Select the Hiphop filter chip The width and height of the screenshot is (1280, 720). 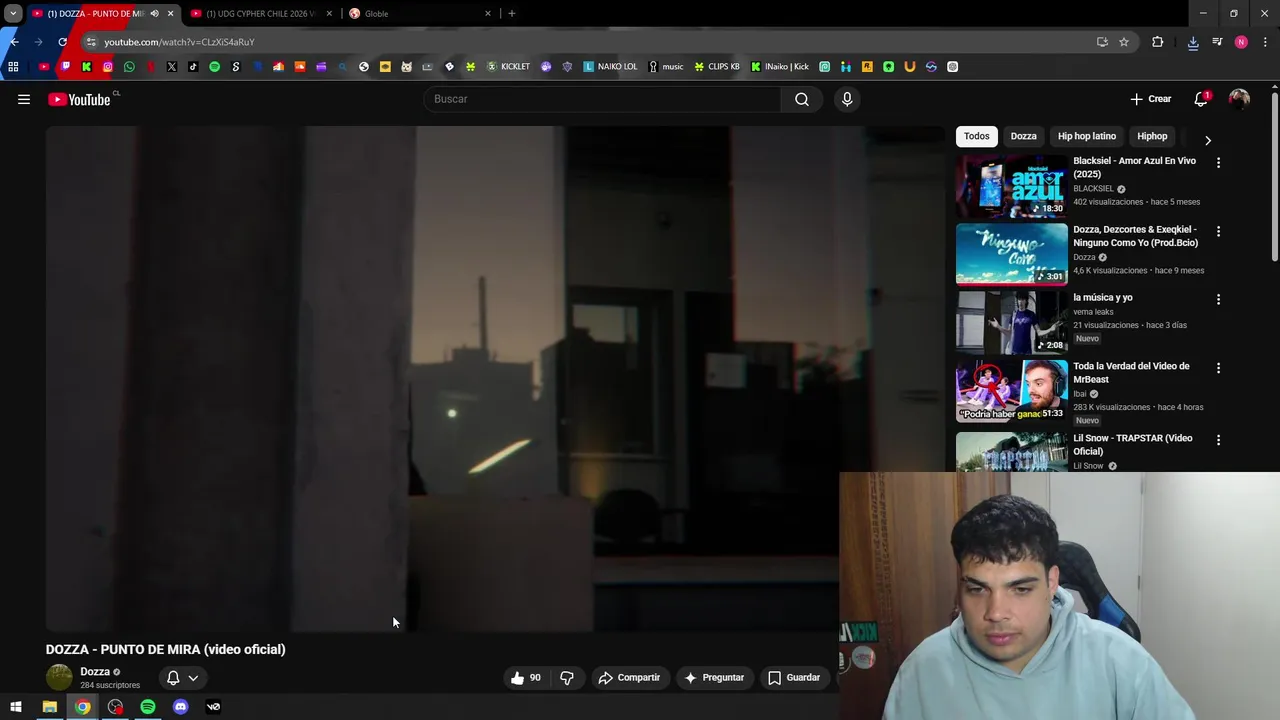pyautogui.click(x=1152, y=136)
